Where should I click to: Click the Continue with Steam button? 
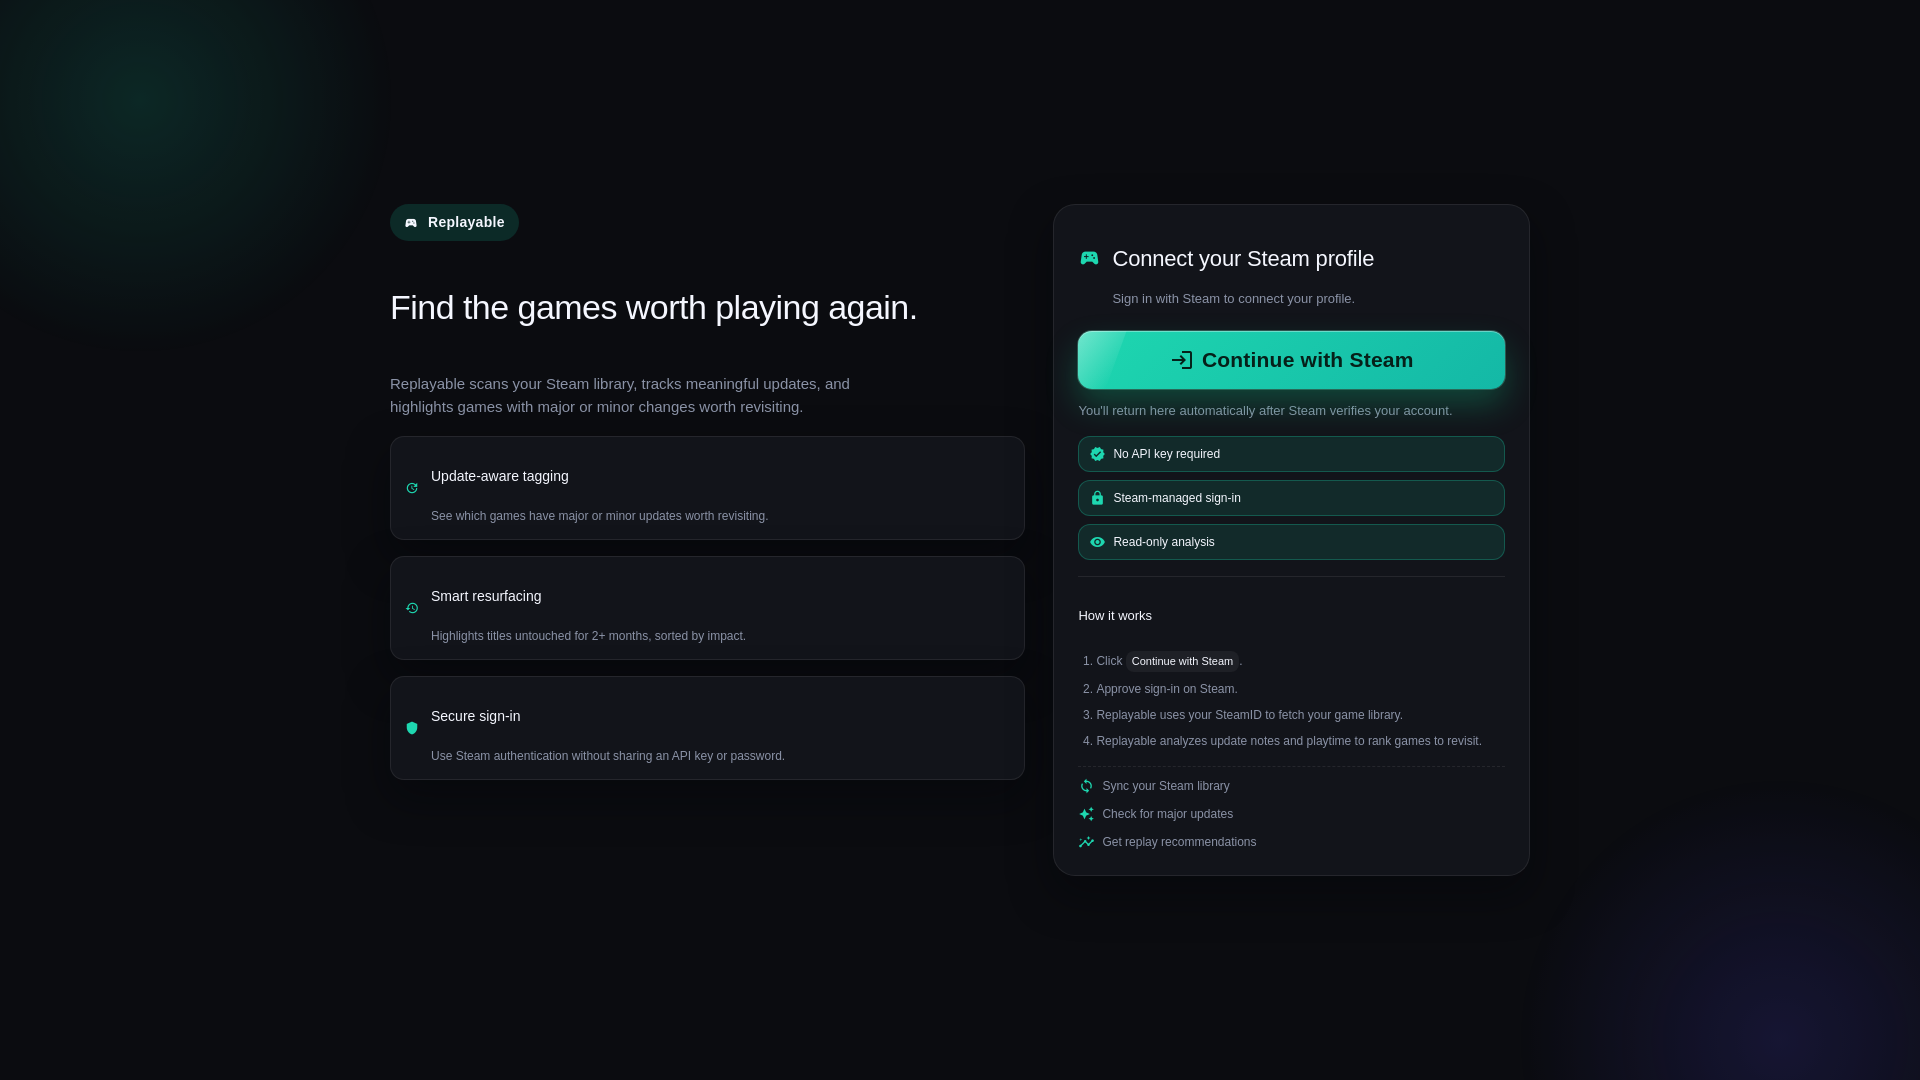[1290, 360]
